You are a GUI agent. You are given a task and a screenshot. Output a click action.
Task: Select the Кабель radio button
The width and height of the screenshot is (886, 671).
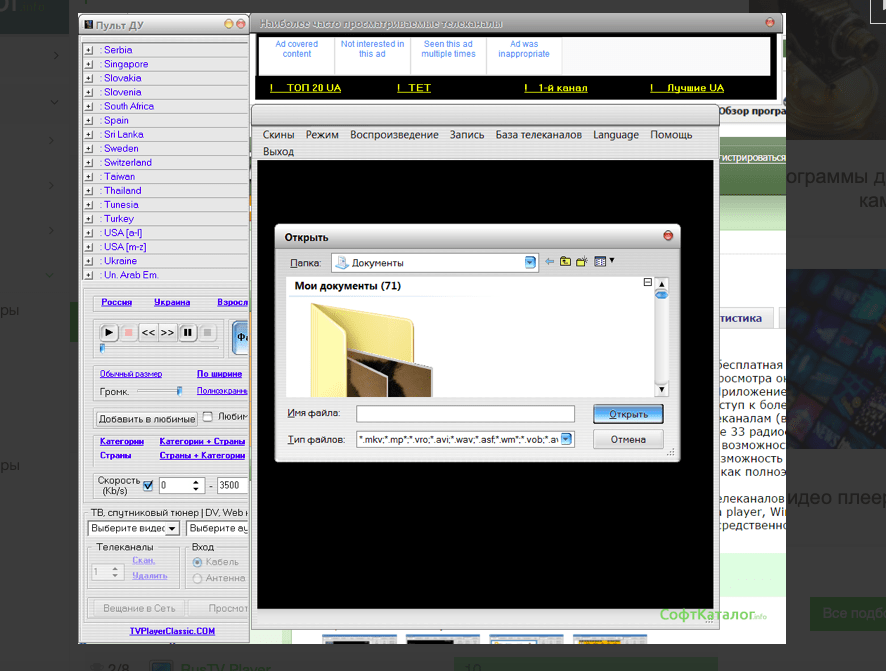[x=197, y=562]
